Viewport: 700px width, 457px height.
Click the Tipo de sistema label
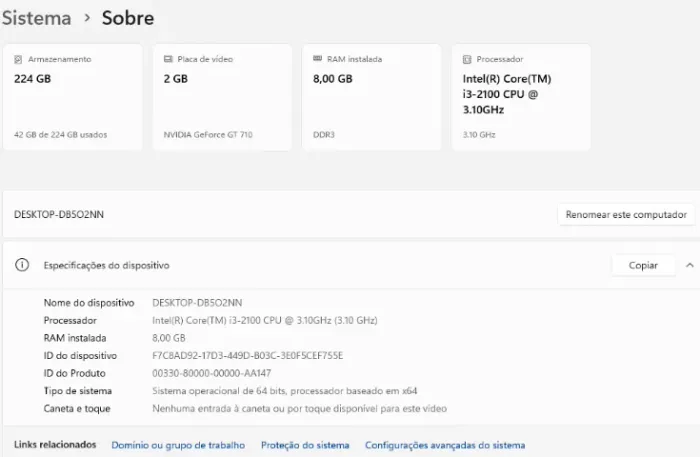click(78, 391)
